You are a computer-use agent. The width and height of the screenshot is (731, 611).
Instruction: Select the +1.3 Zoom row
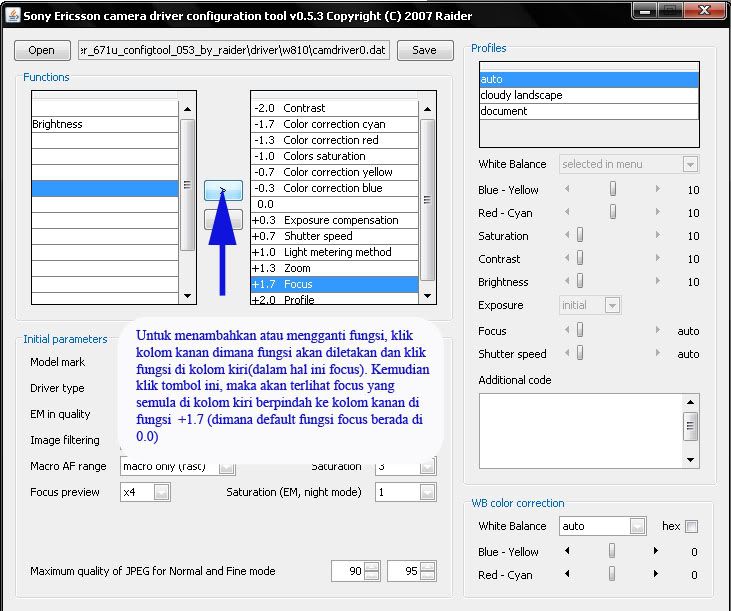[334, 268]
